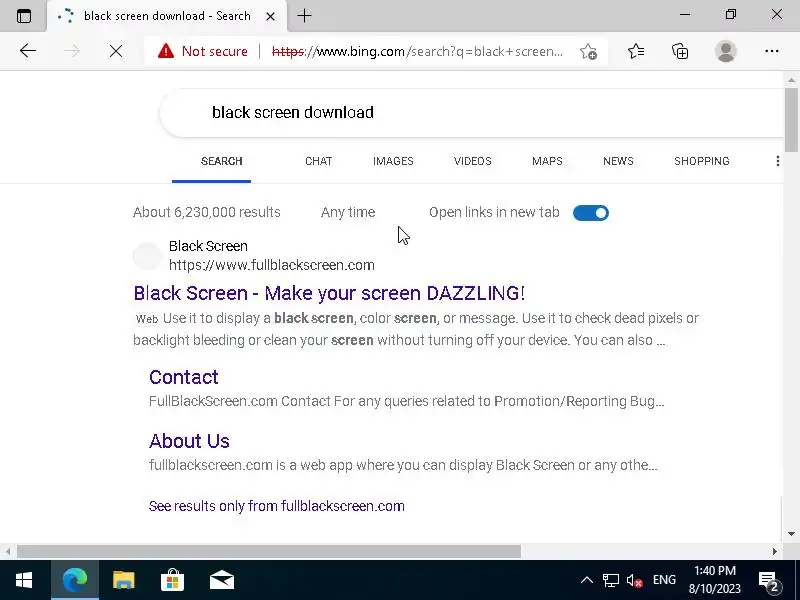Image resolution: width=800 pixels, height=600 pixels.
Task: Switch to the CHAT tab
Action: pos(318,161)
